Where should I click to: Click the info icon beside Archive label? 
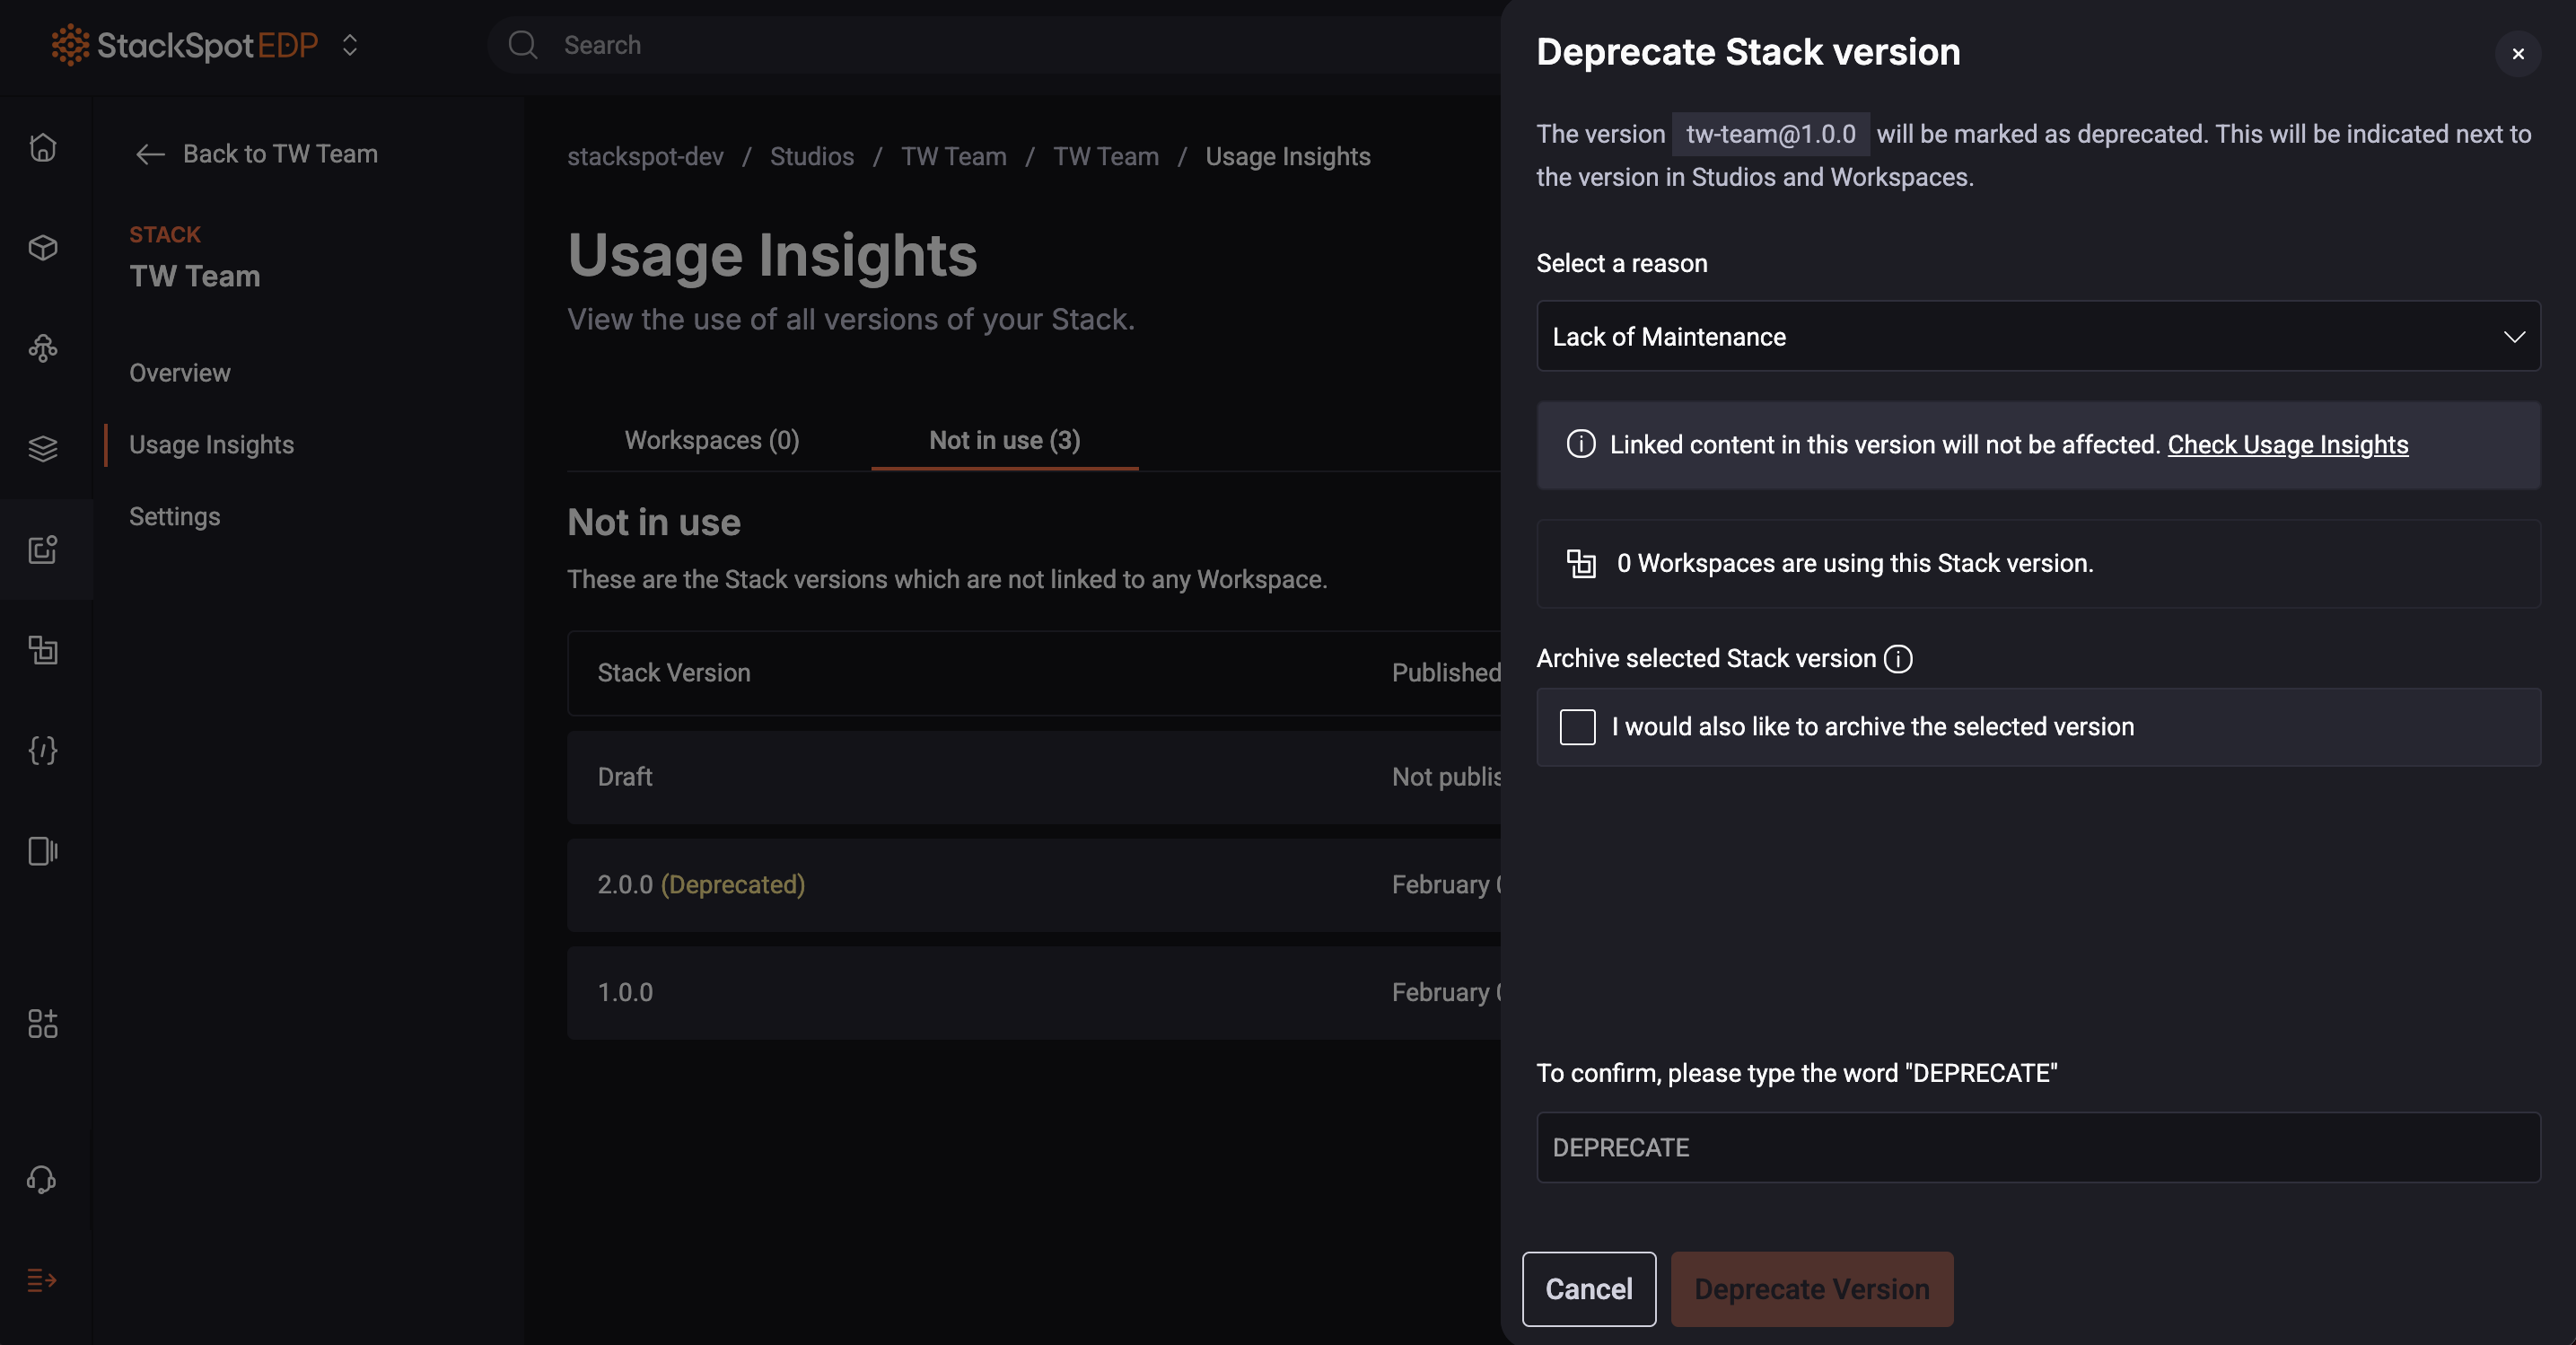1897,659
